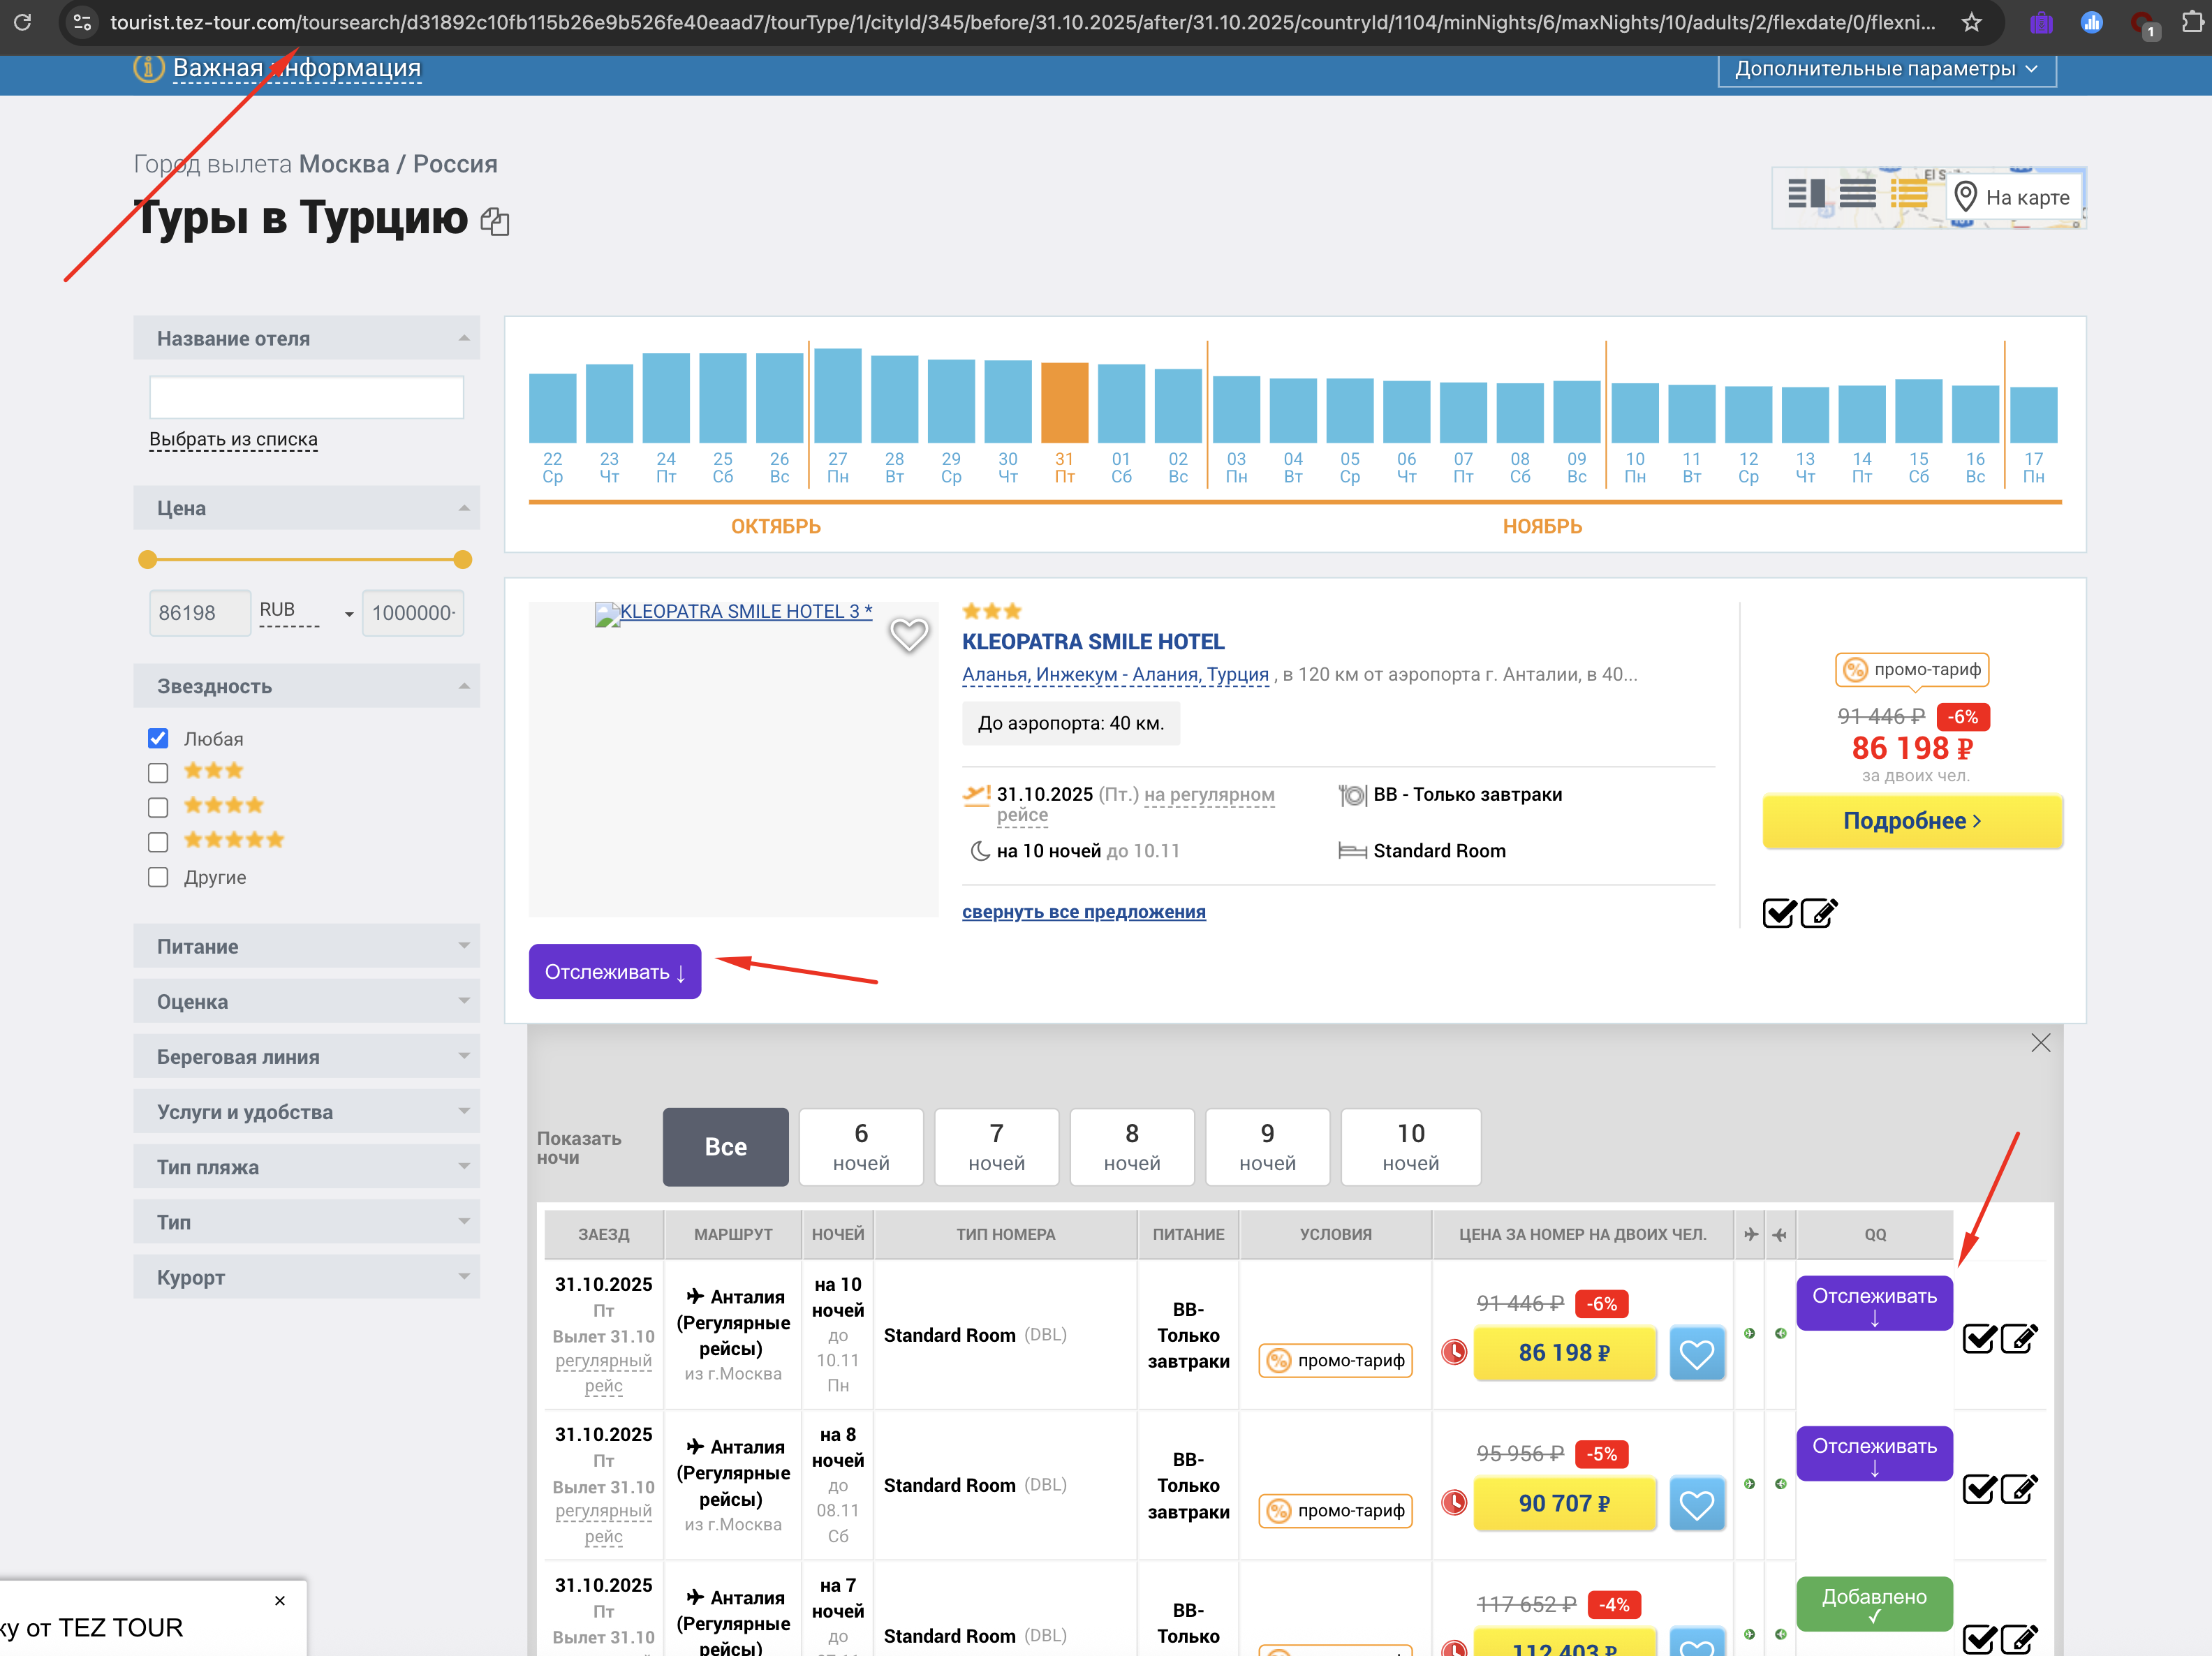
Task: Click the edit pencil icon under Подробнее
Action: click(x=1818, y=913)
